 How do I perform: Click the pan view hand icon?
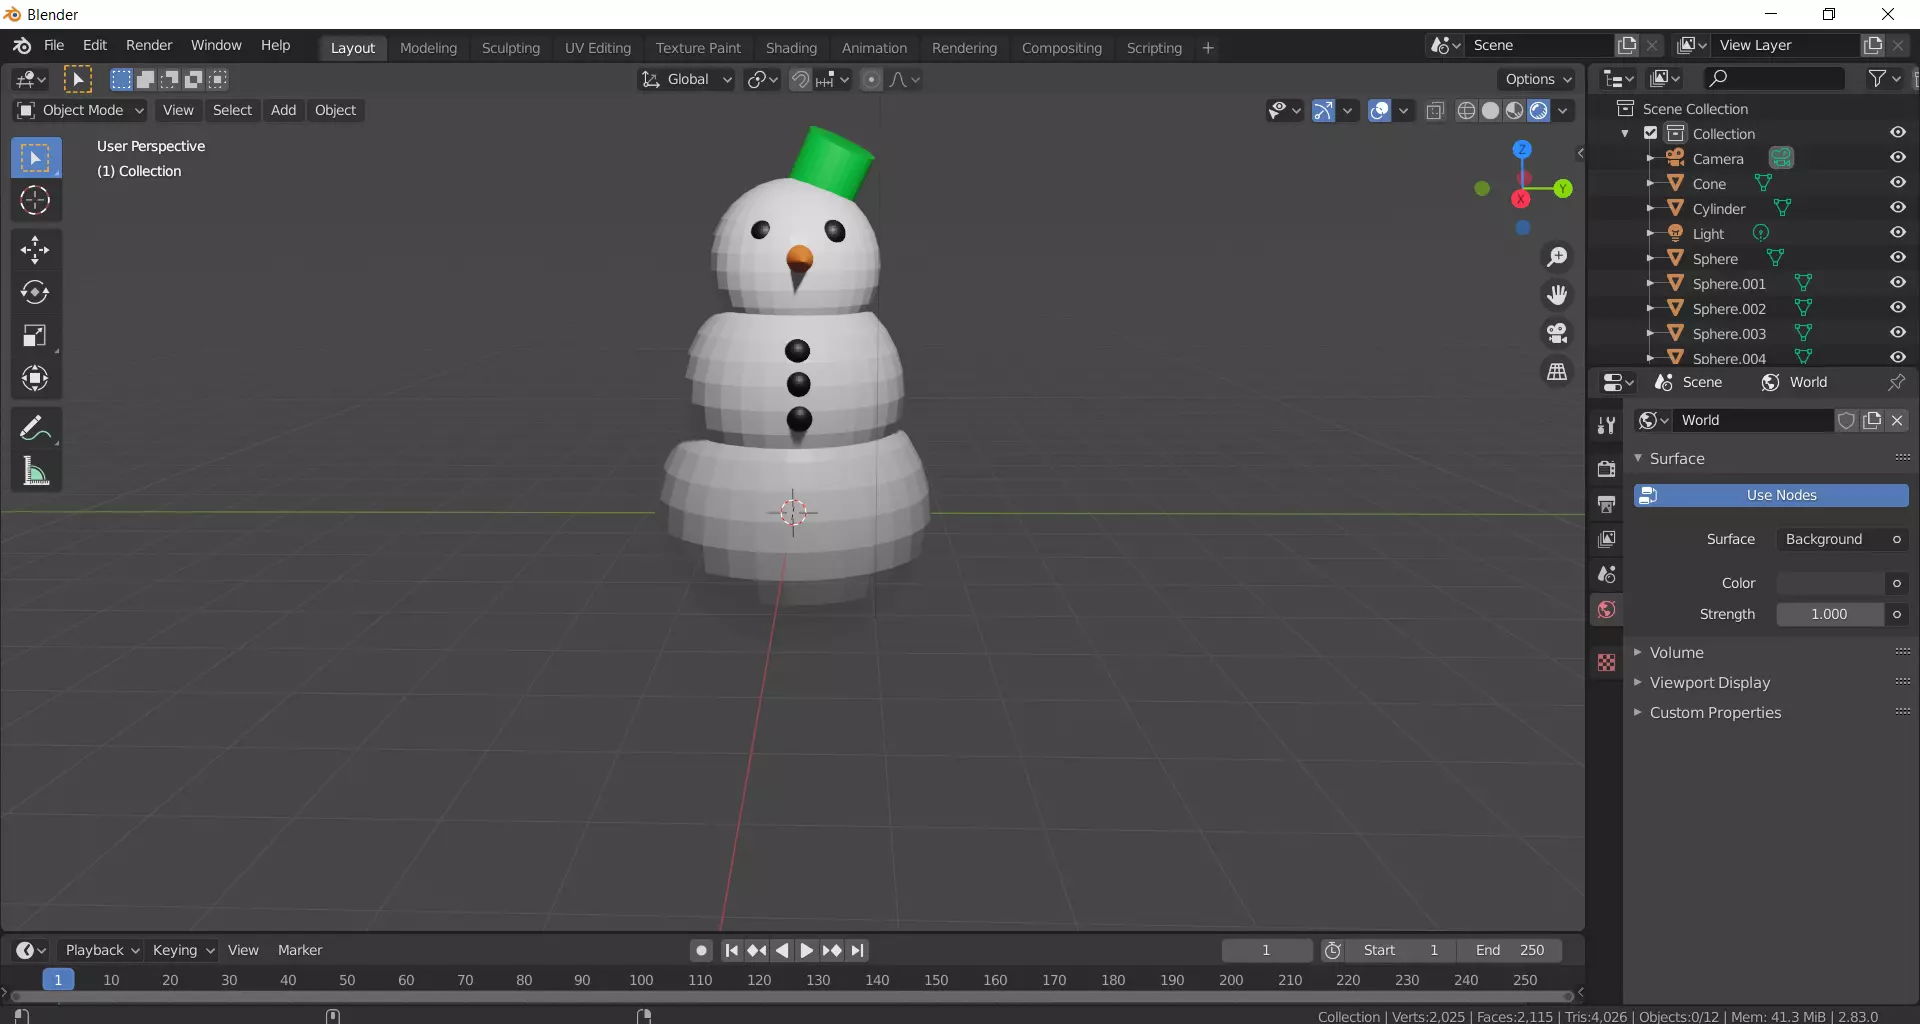click(1557, 295)
